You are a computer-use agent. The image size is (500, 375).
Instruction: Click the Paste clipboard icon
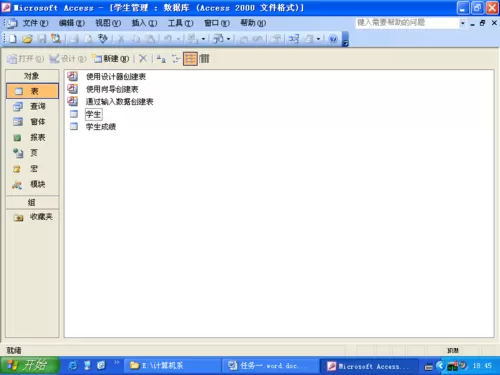pyautogui.click(x=150, y=39)
